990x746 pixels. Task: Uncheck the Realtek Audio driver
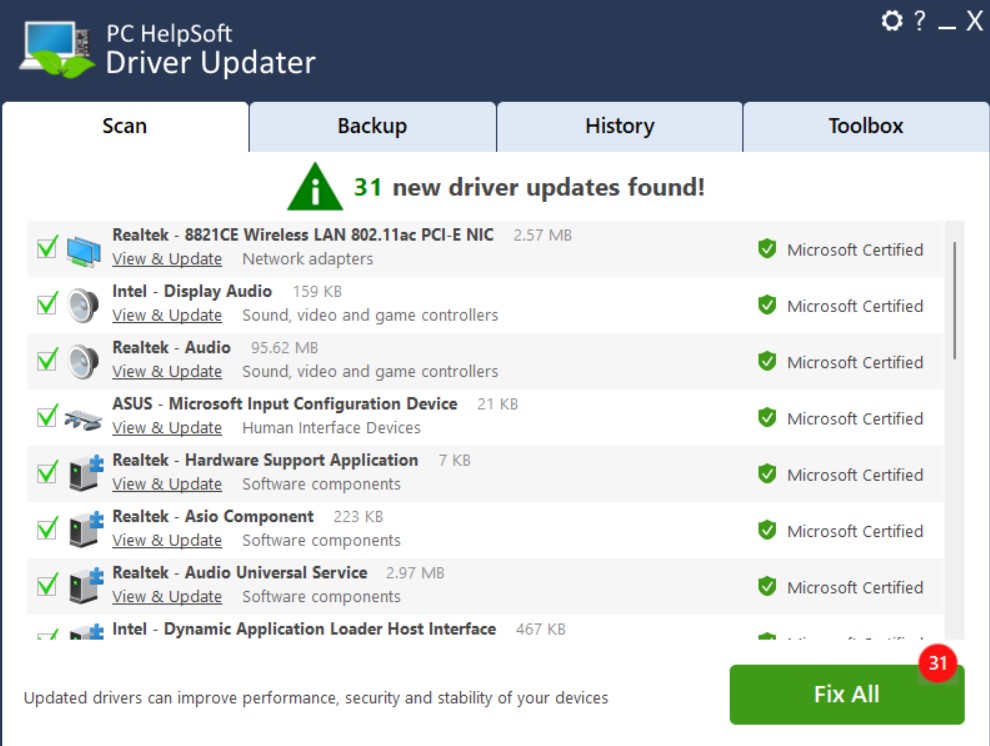point(47,360)
